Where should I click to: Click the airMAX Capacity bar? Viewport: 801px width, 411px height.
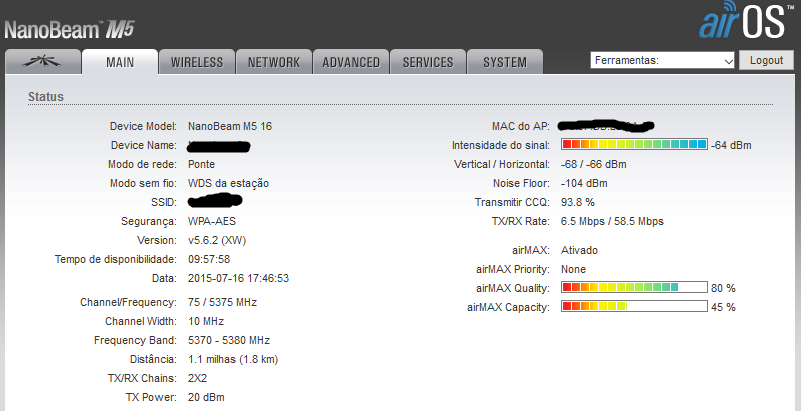[x=634, y=306]
